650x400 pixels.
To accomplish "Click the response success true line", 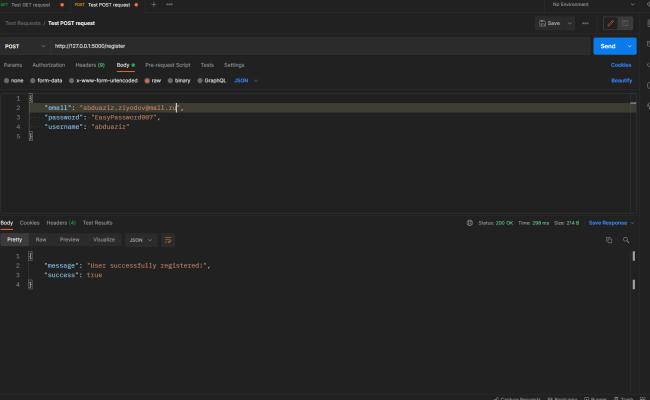I will click(x=73, y=275).
